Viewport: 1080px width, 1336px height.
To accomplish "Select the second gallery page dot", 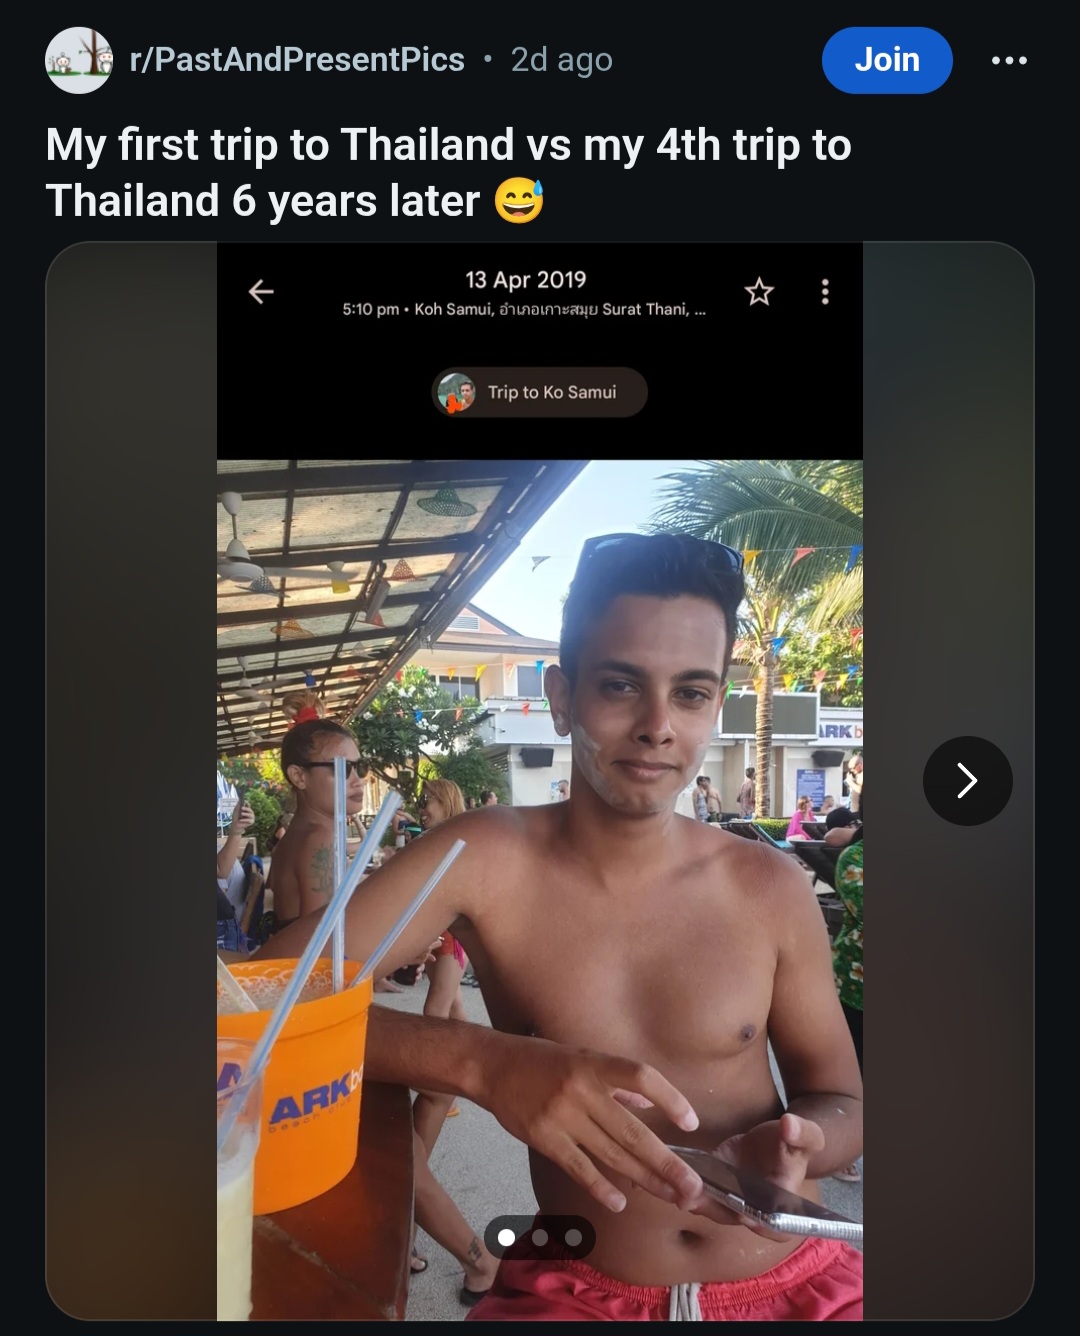I will 540,1238.
